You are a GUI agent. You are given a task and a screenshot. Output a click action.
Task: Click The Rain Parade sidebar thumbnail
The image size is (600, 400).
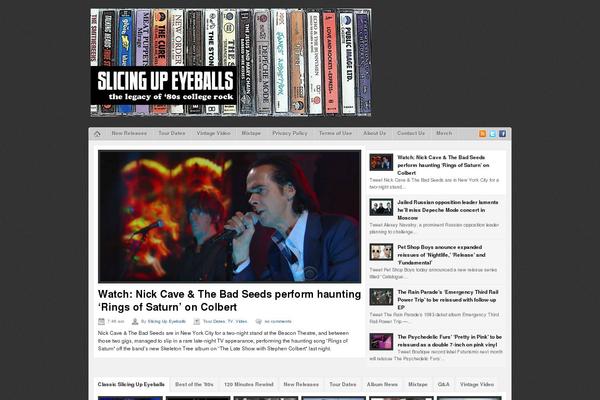click(x=381, y=297)
